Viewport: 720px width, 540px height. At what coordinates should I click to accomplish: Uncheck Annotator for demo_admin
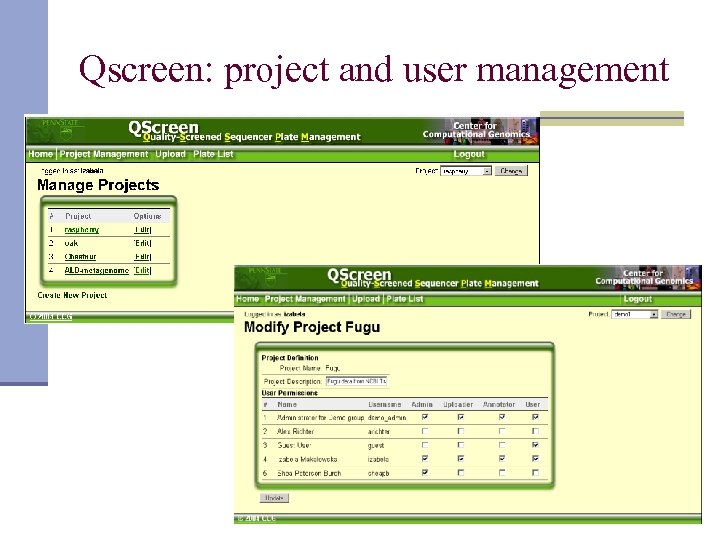[502, 417]
